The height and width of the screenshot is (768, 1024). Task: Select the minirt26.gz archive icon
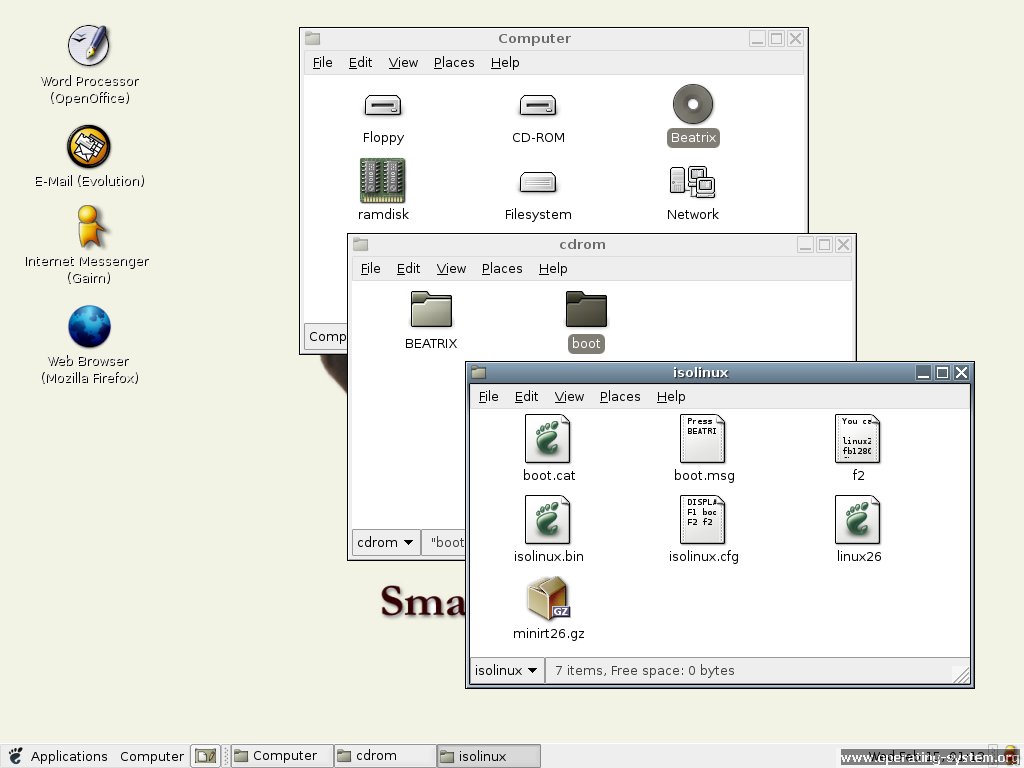click(548, 598)
